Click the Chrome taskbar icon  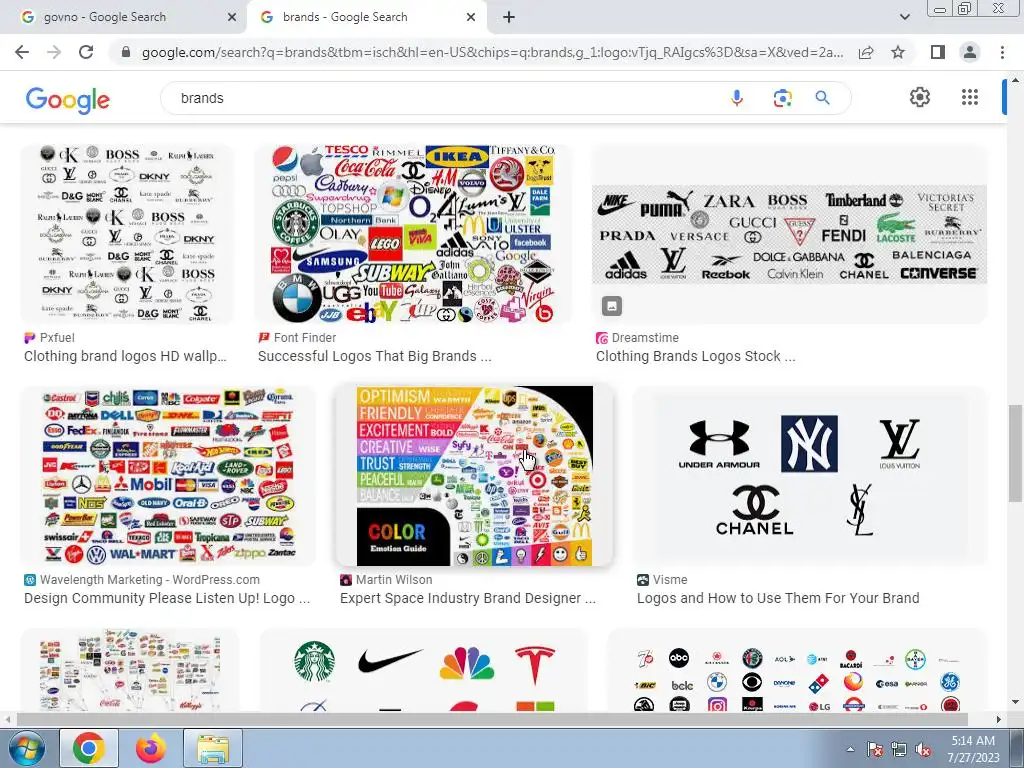(x=89, y=748)
